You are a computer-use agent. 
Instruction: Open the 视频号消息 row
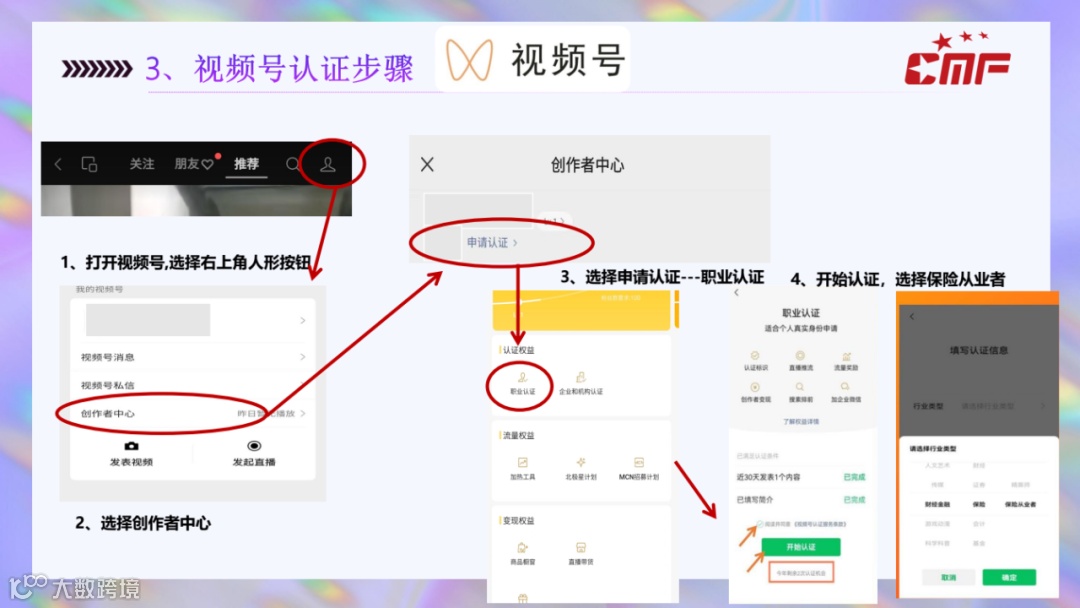(193, 357)
